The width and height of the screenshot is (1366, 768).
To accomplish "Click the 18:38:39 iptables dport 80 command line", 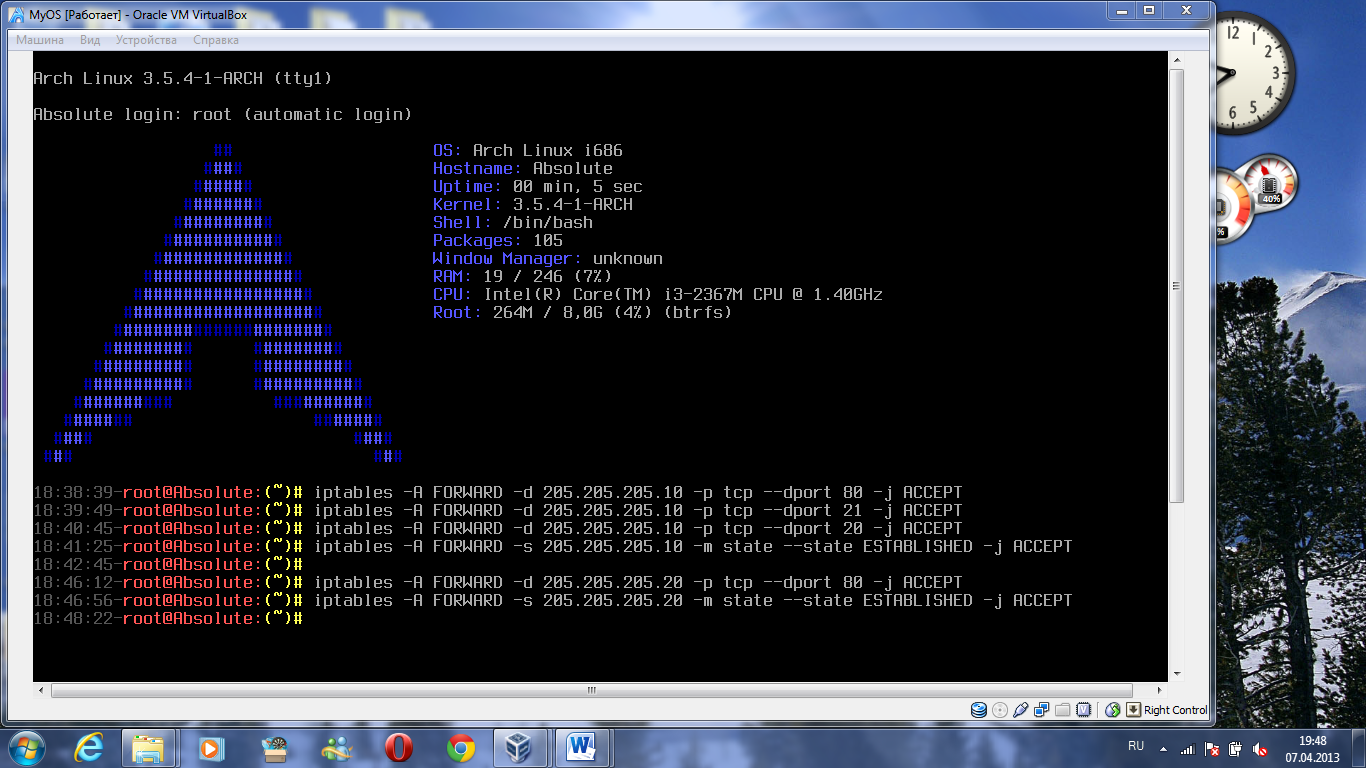I will click(498, 492).
